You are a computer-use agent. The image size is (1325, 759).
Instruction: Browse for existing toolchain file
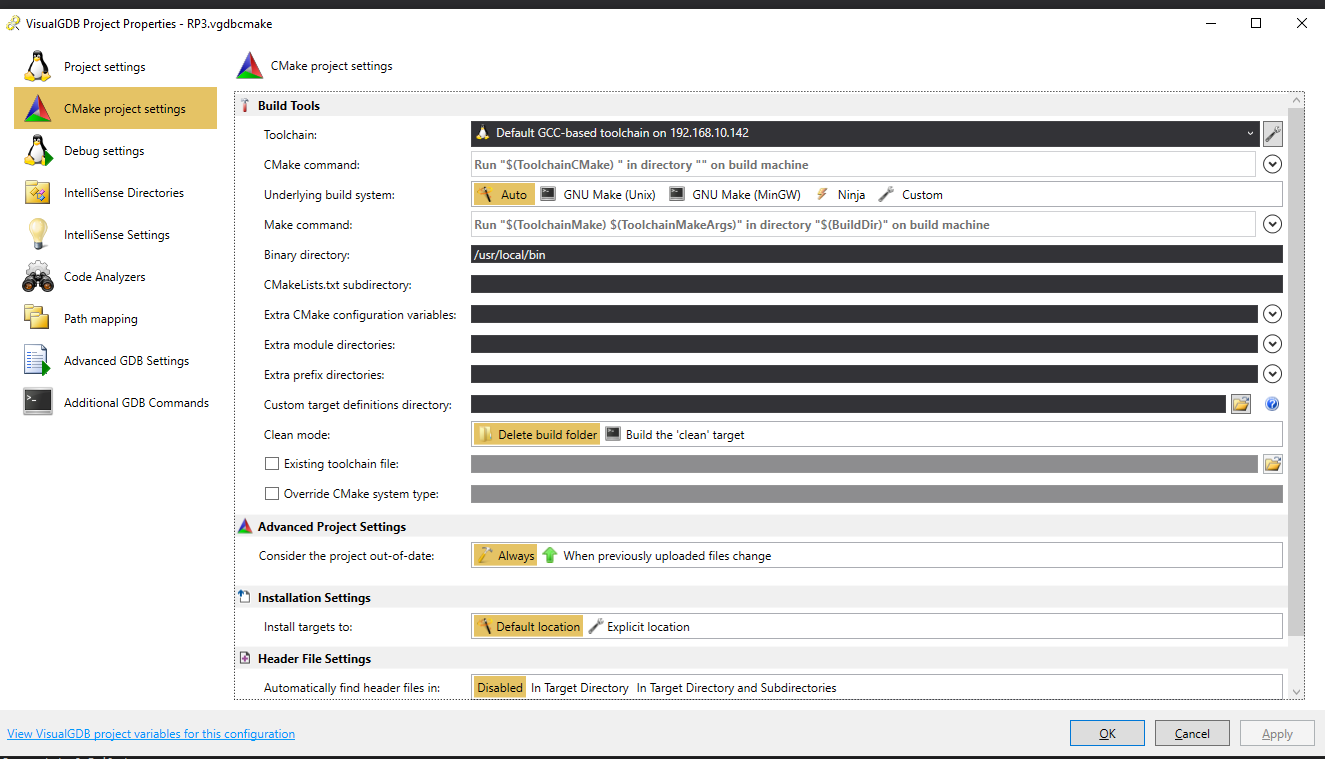pyautogui.click(x=1272, y=464)
